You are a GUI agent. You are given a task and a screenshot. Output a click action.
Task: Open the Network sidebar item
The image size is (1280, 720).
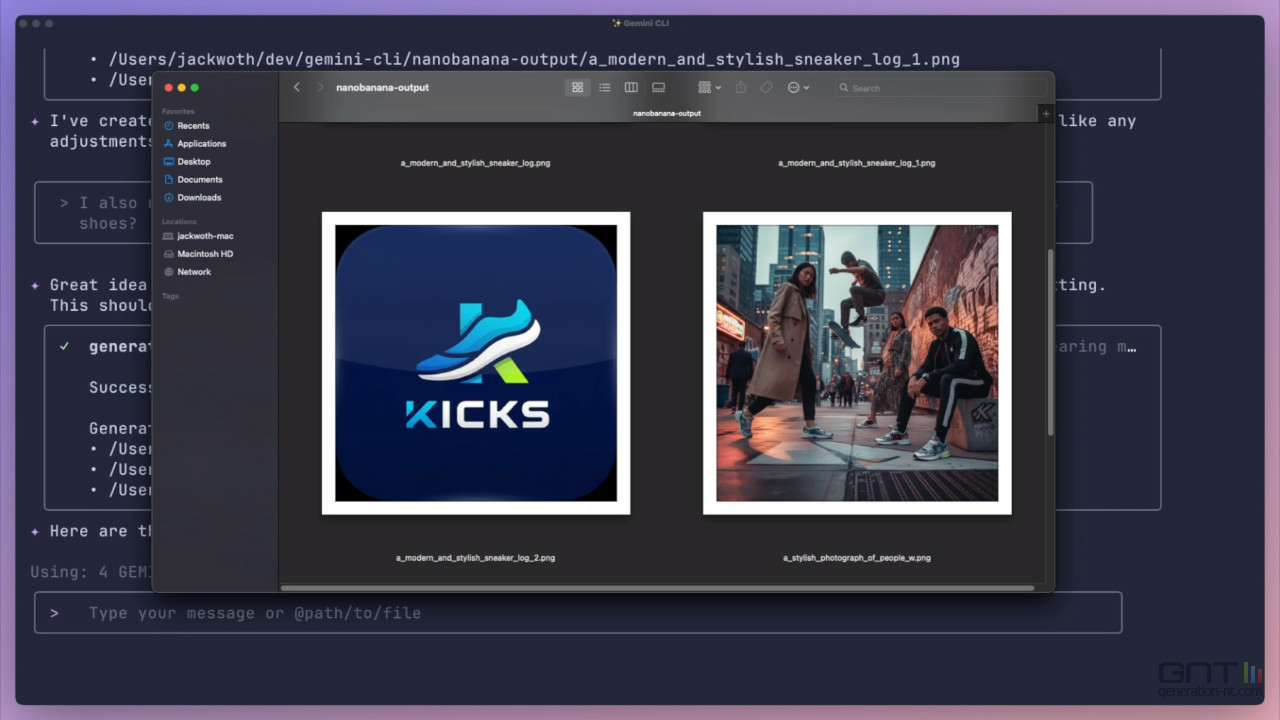coord(194,272)
